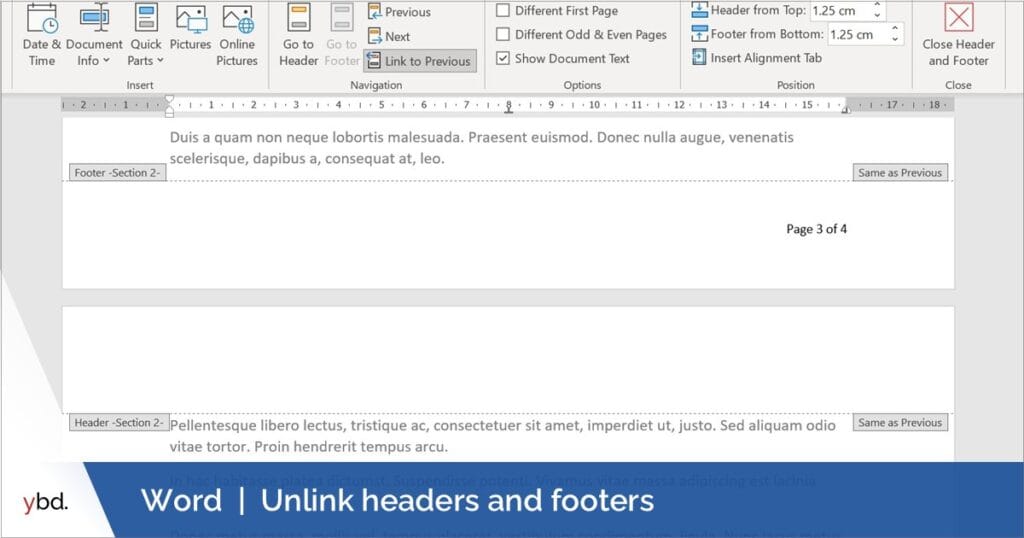
Task: Edit the Header from Top value
Action: click(839, 10)
